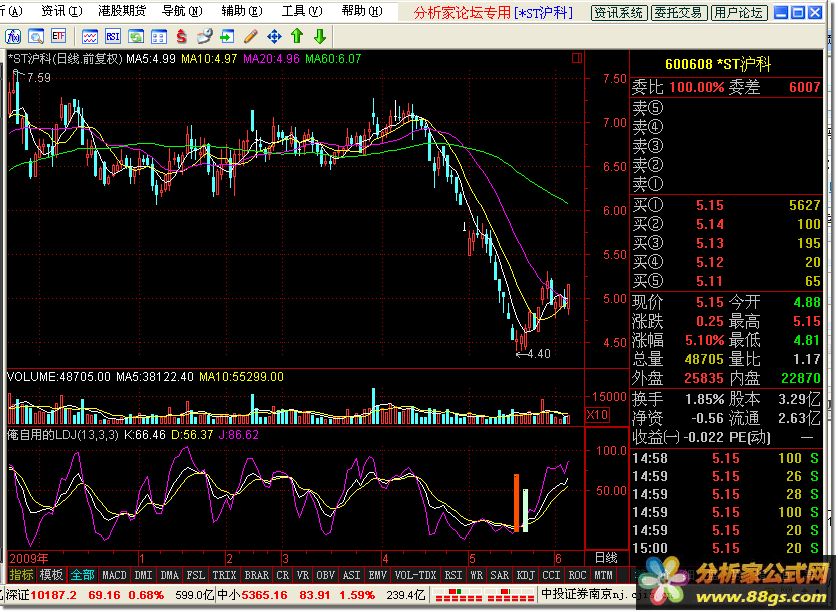Select the 模板 tab
The image size is (838, 612).
(51, 575)
